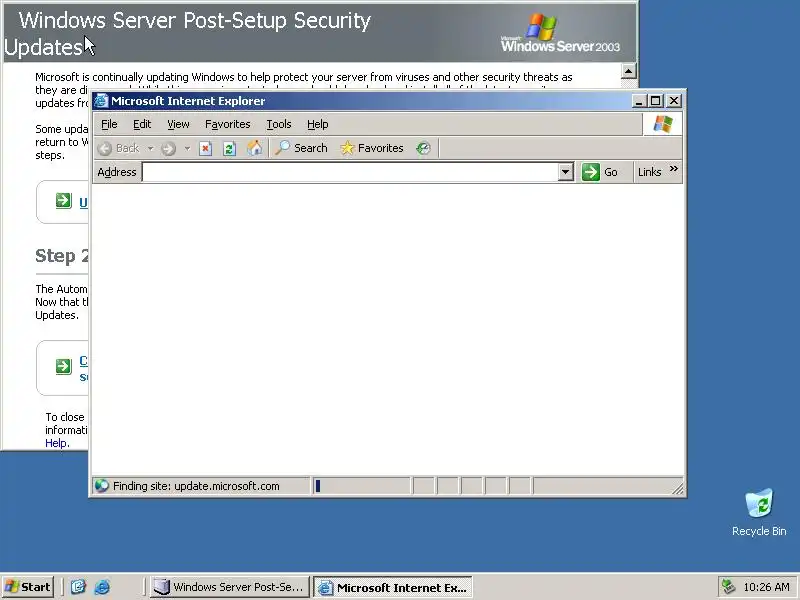The image size is (800, 600).
Task: Close the Internet Explorer window
Action: tap(674, 101)
